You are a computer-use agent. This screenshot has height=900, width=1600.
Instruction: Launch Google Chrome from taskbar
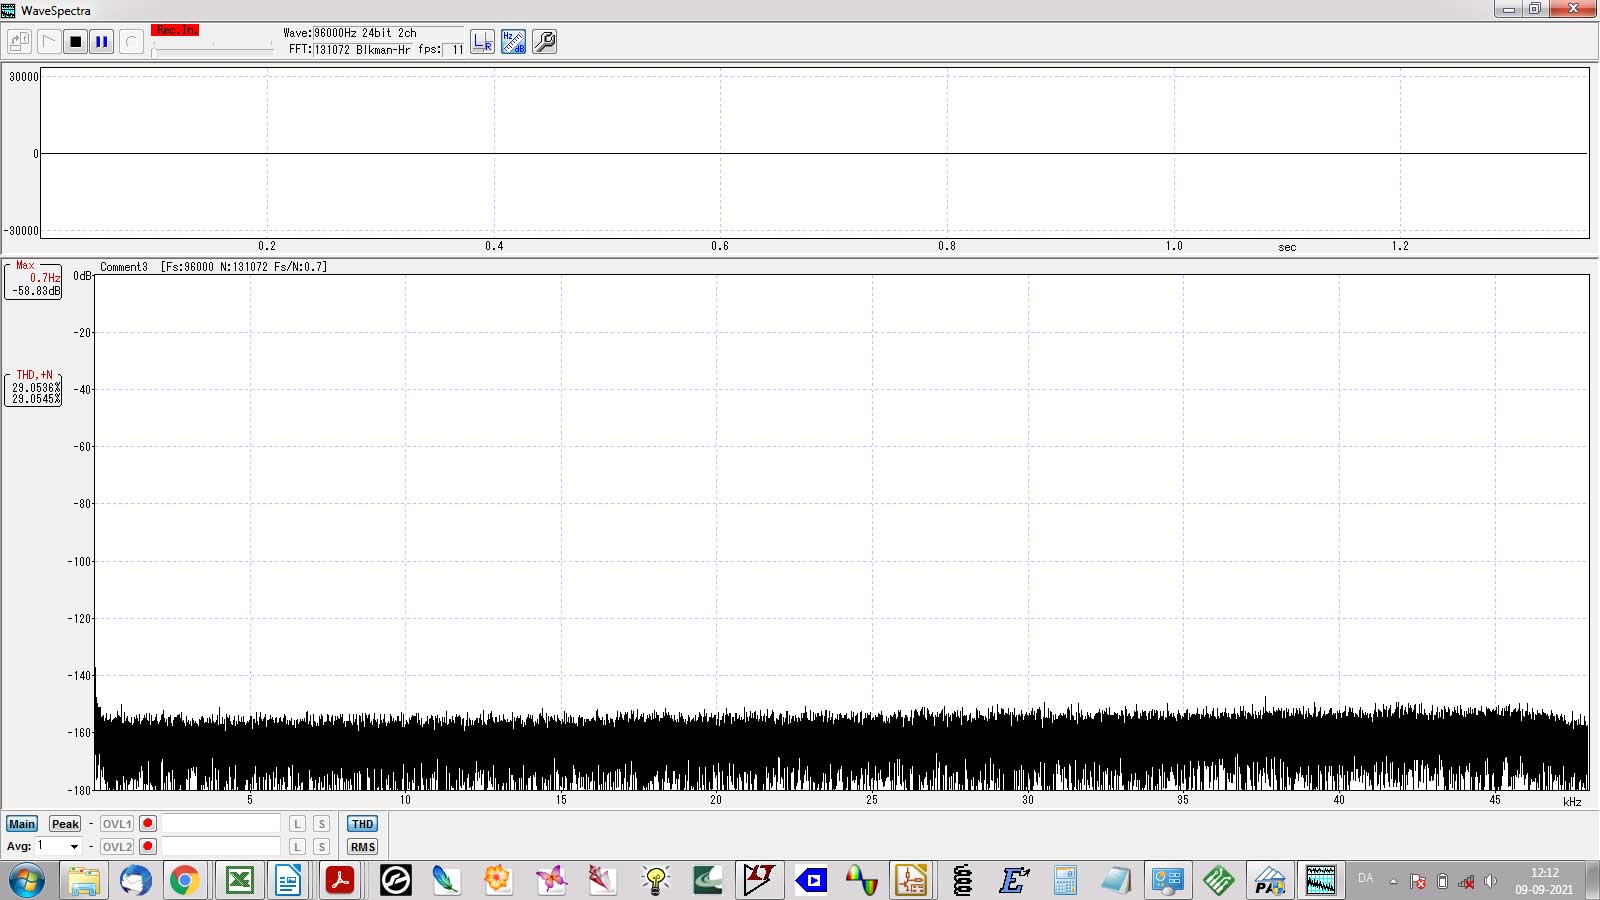(x=185, y=880)
